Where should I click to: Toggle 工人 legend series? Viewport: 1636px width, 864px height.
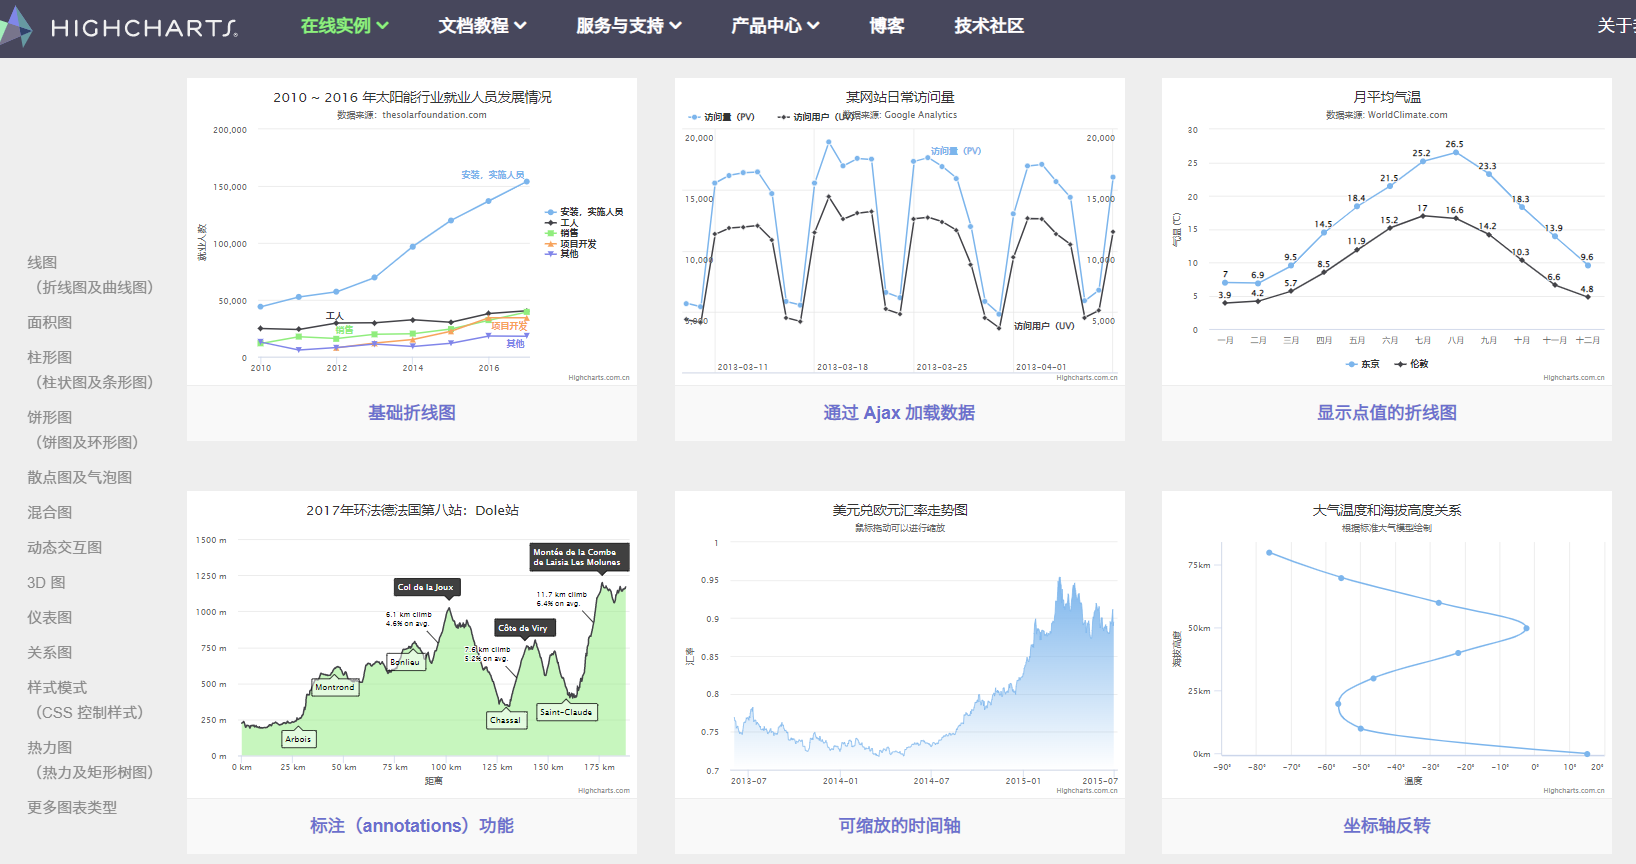561,223
